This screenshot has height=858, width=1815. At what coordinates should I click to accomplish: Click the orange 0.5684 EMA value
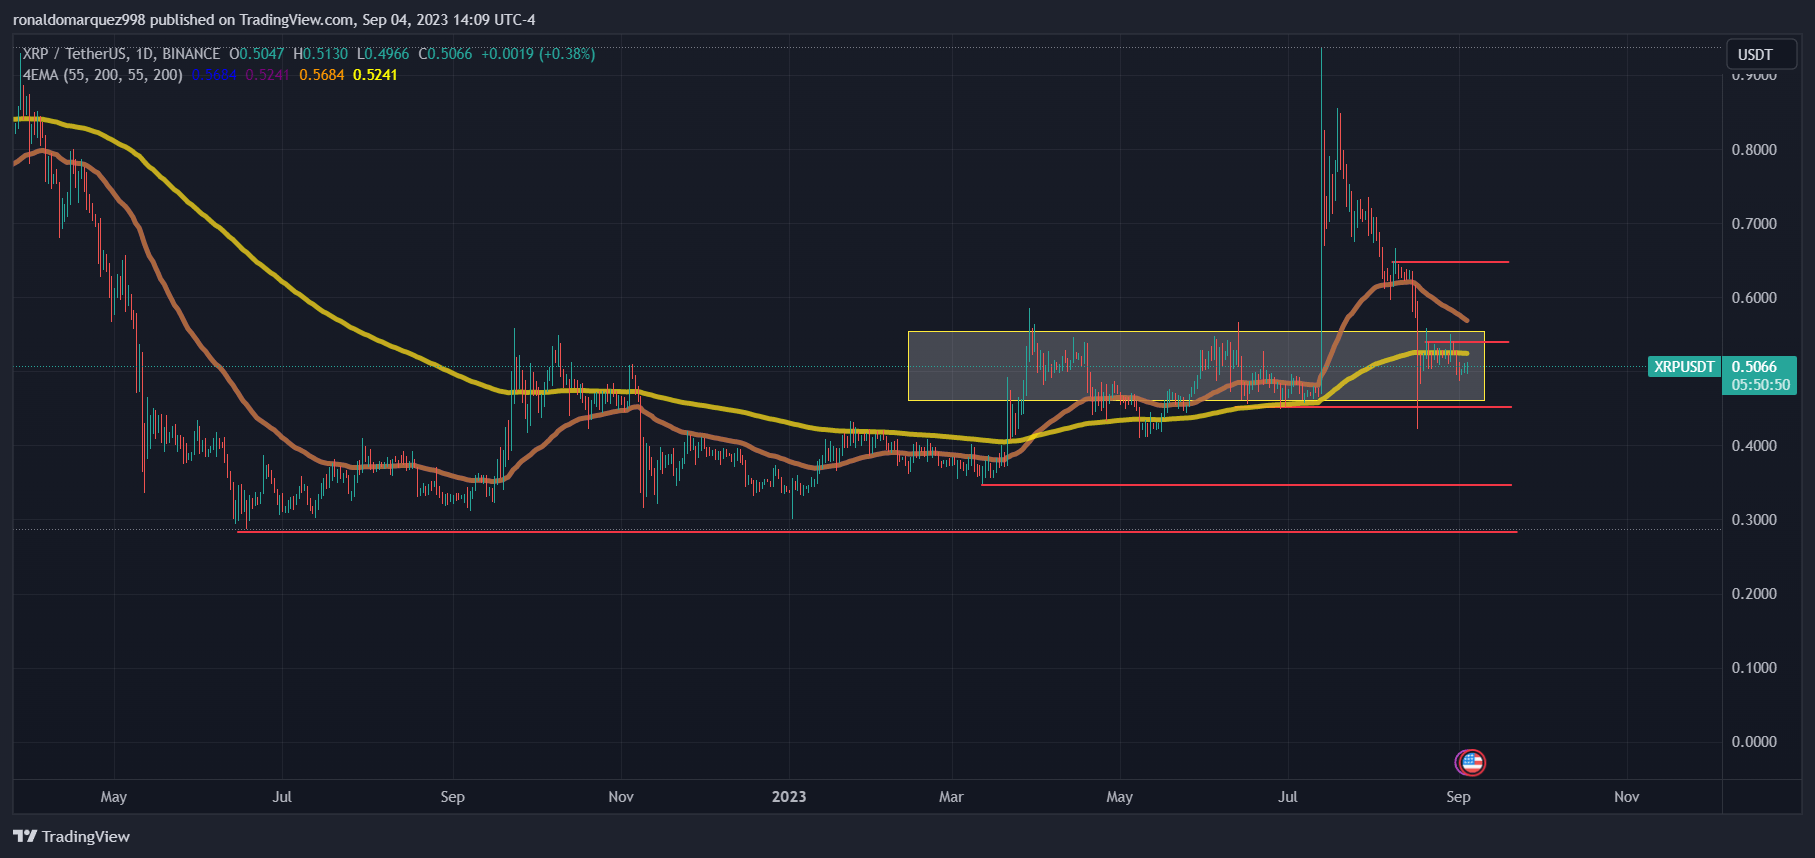[322, 75]
